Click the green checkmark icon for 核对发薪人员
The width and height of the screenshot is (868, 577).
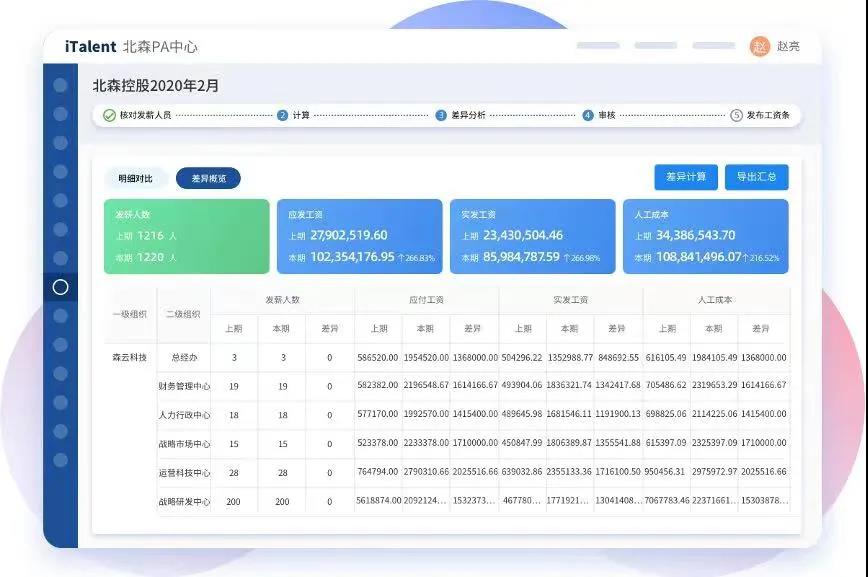pyautogui.click(x=109, y=115)
